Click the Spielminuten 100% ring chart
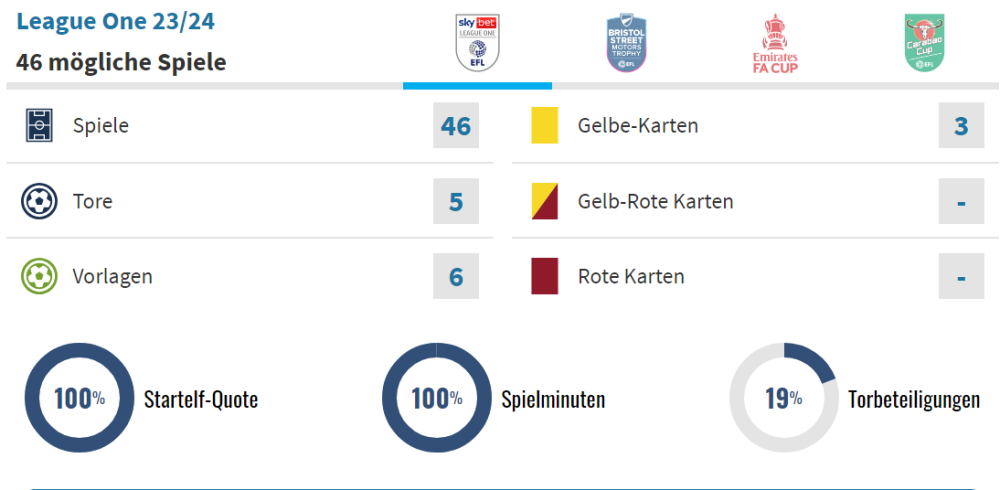 point(436,398)
